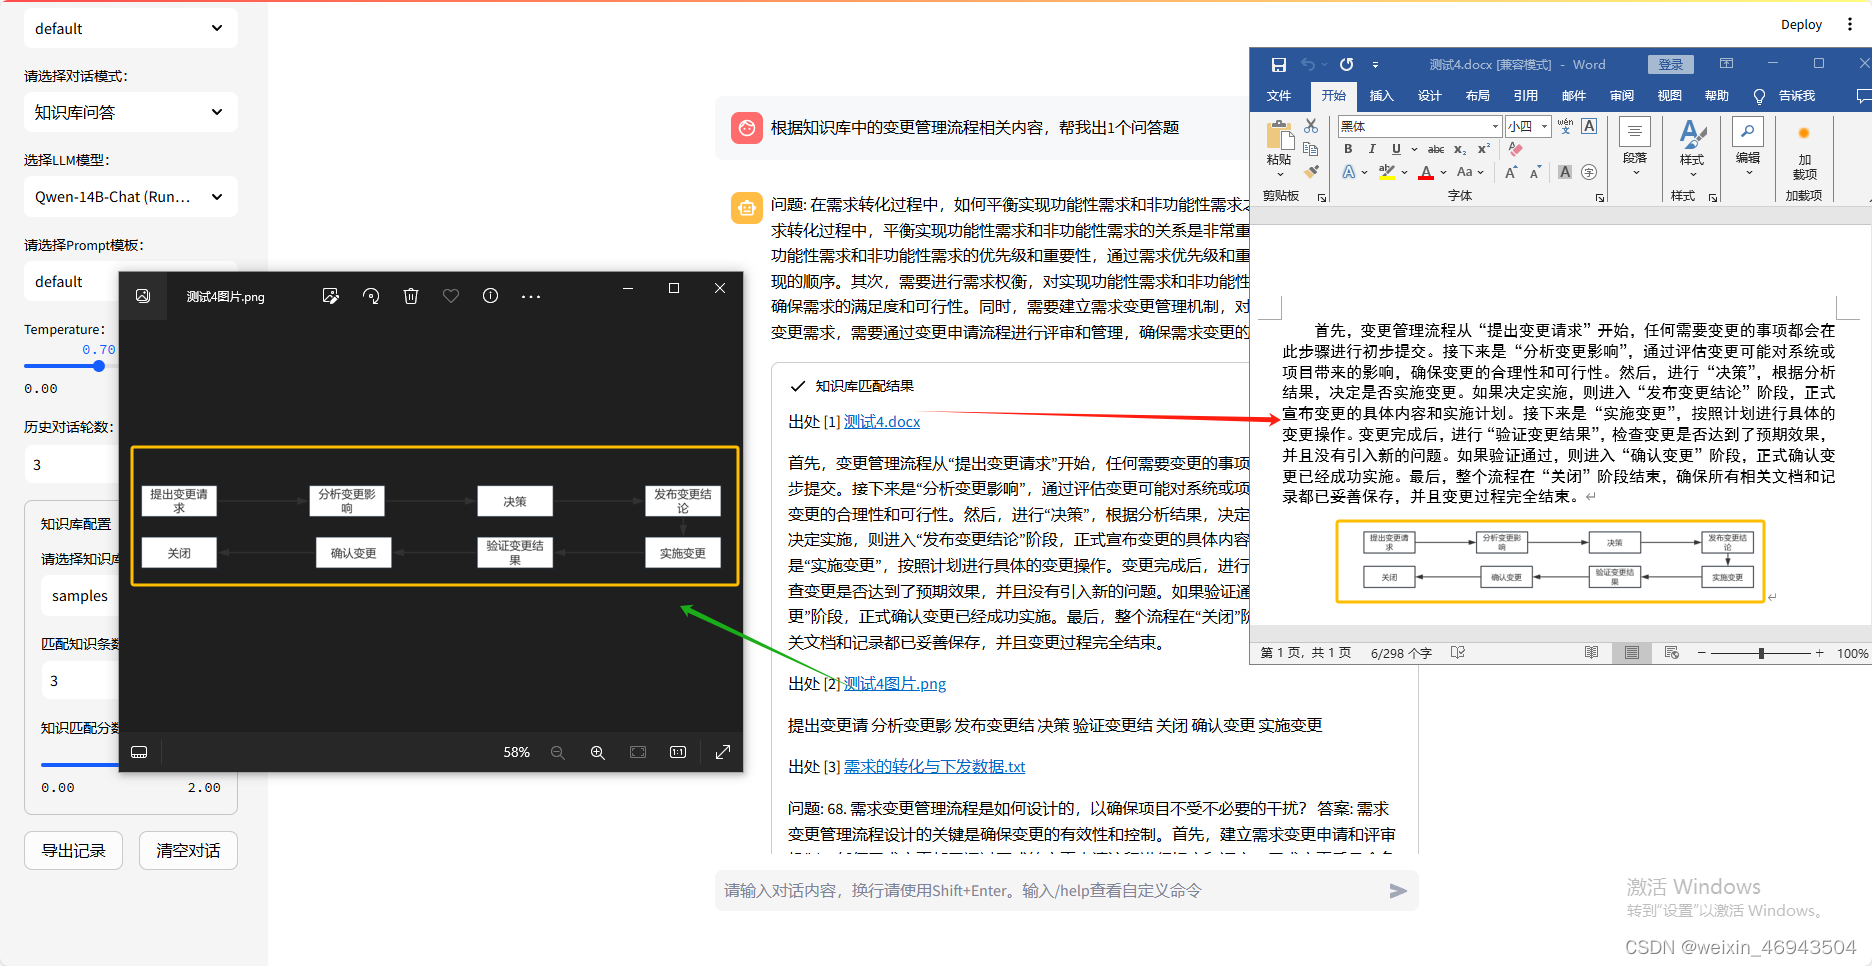
Task: Expand the 样式 styles gallery in Word
Action: tap(1691, 148)
